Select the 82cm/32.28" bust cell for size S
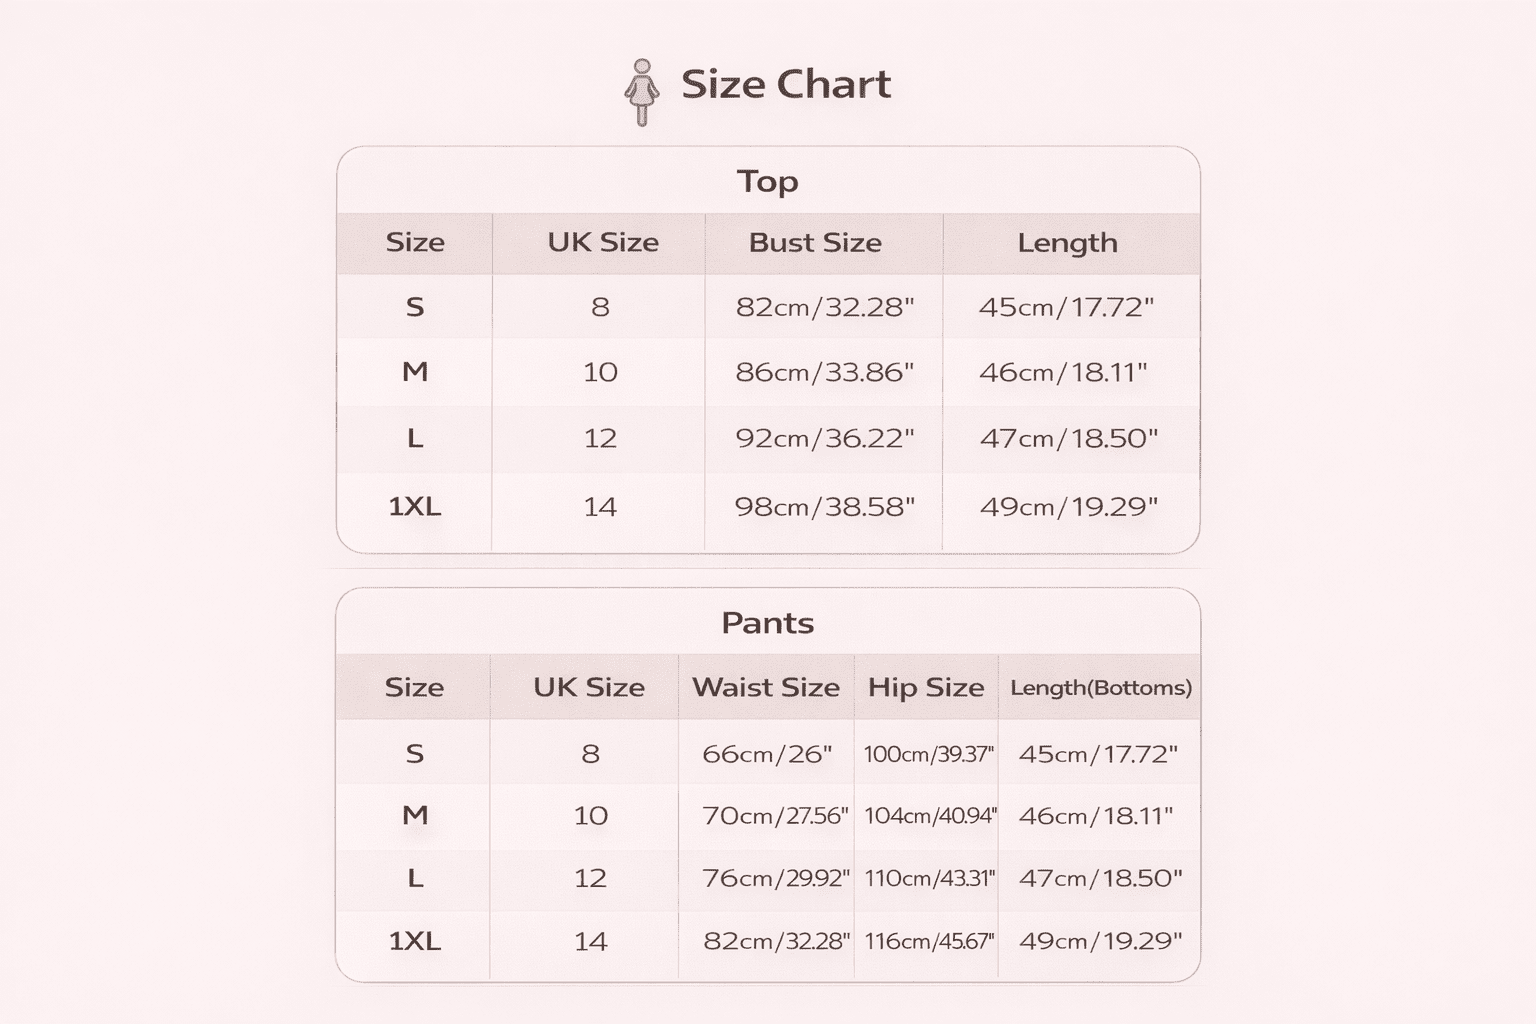This screenshot has width=1536, height=1024. pos(825,307)
